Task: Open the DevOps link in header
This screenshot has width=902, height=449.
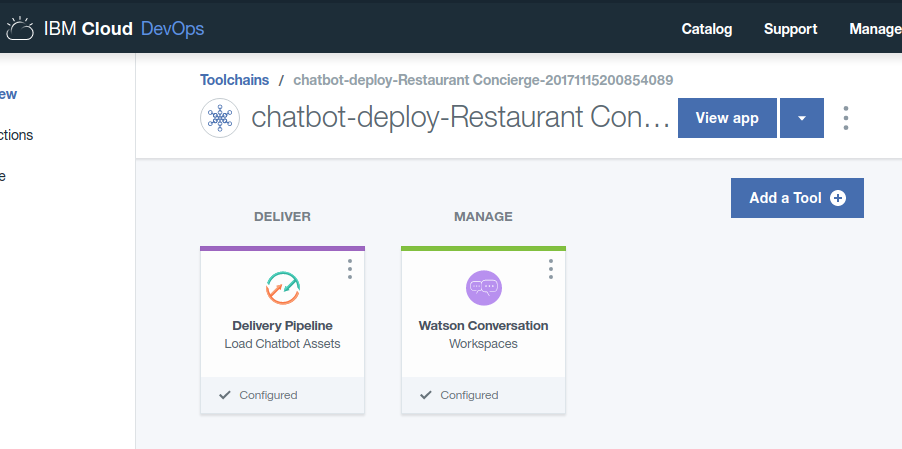Action: click(x=173, y=29)
